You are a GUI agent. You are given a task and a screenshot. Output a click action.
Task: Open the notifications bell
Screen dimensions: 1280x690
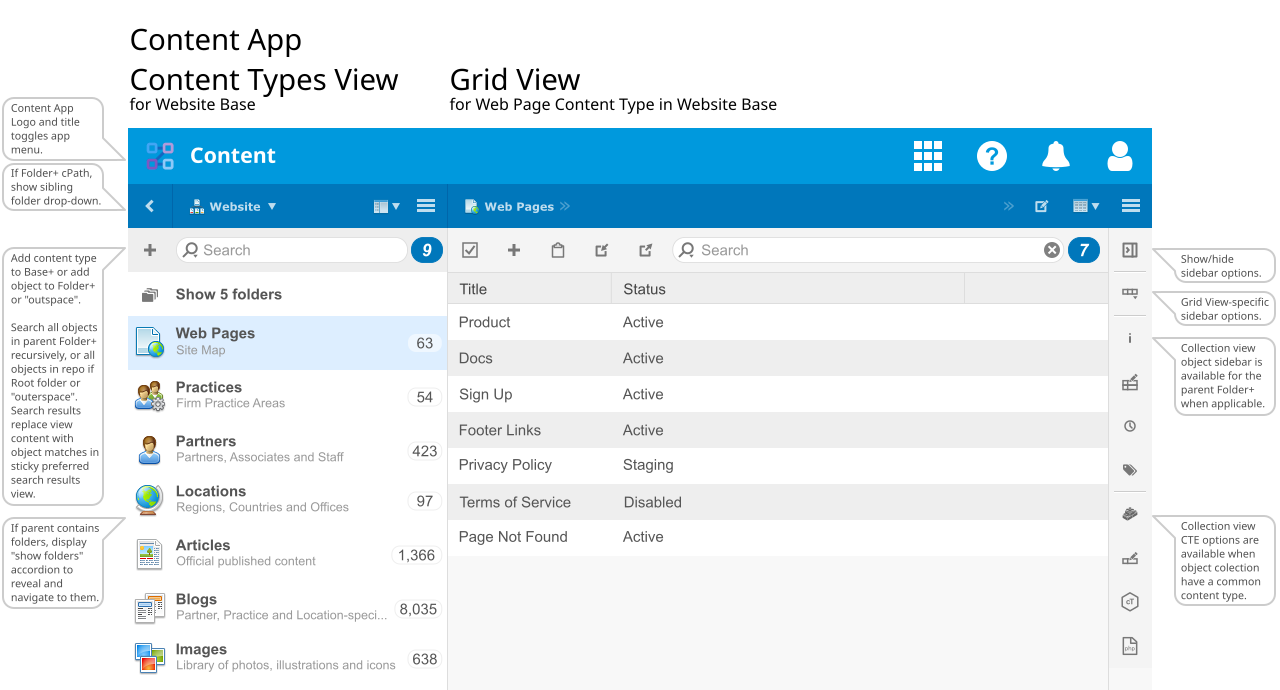(x=1055, y=156)
